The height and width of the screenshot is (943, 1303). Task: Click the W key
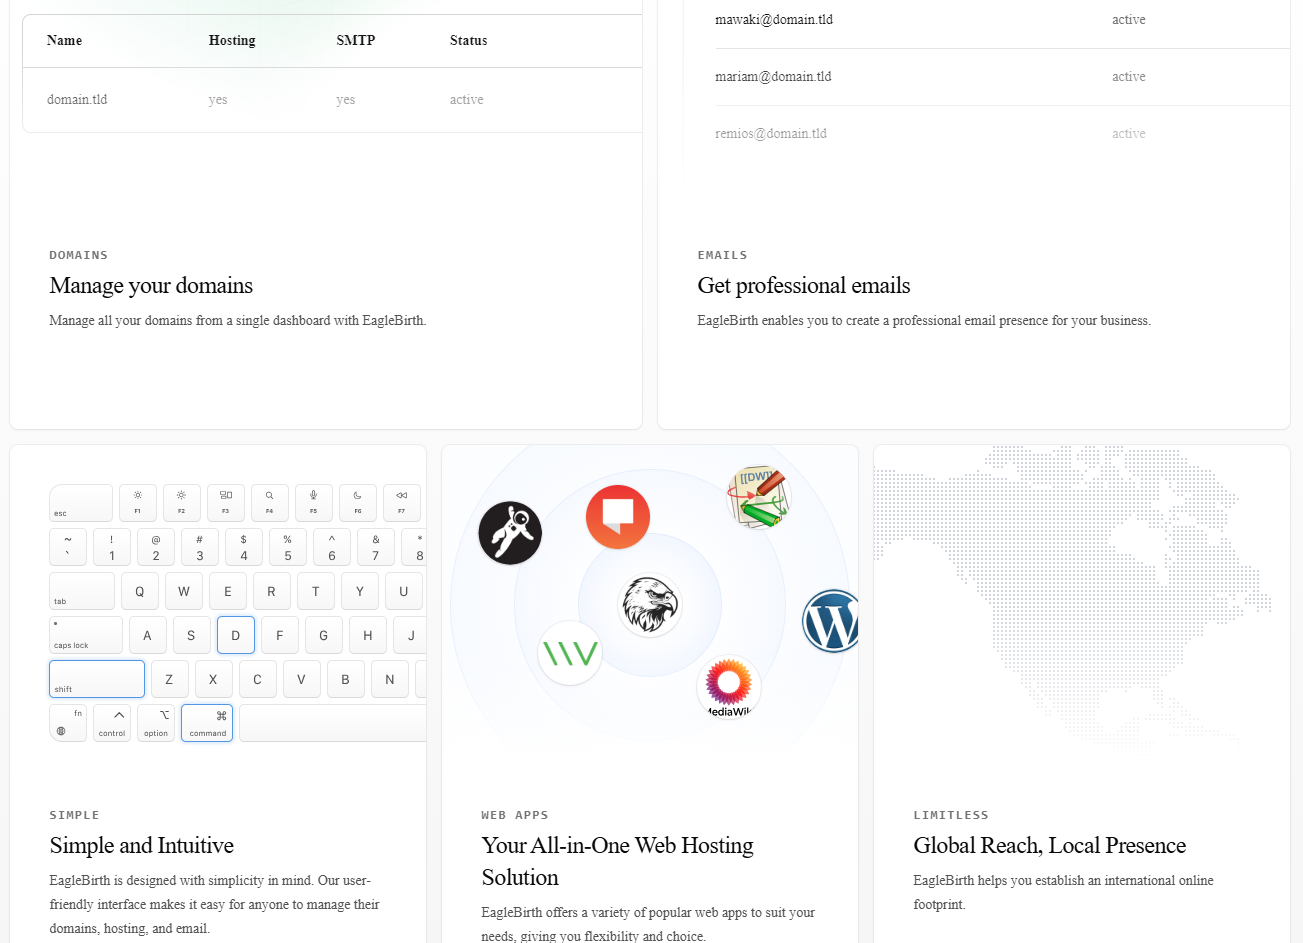[184, 591]
